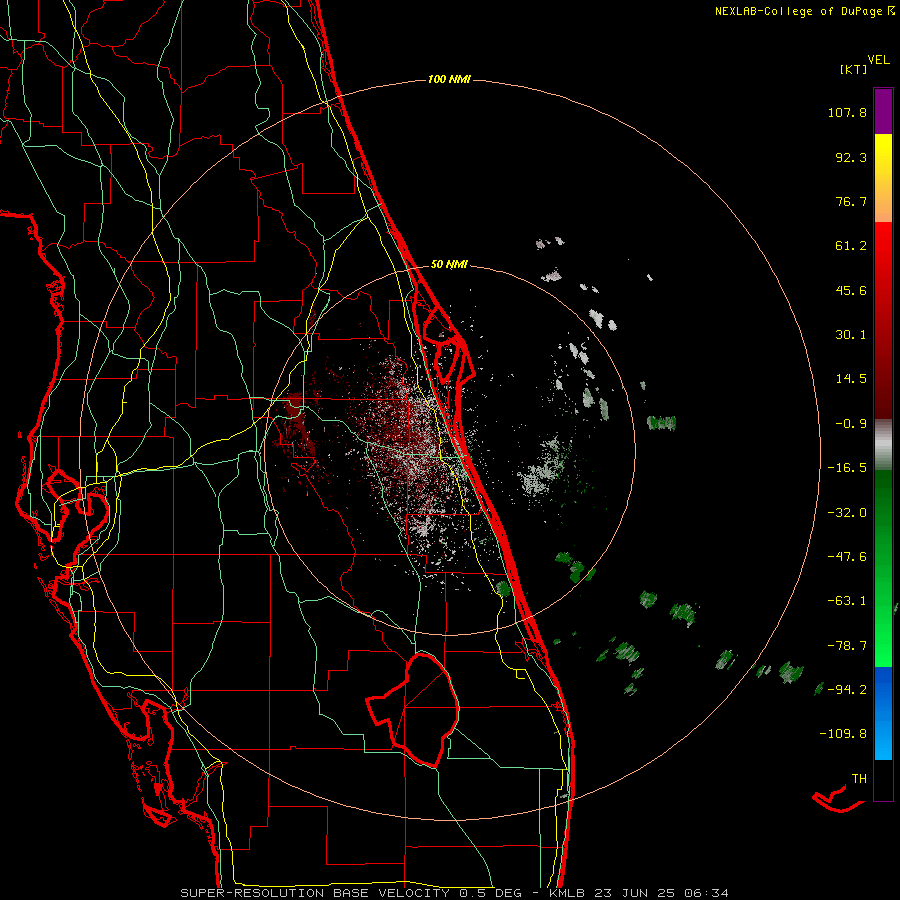Click the [KT] units label

[x=854, y=69]
